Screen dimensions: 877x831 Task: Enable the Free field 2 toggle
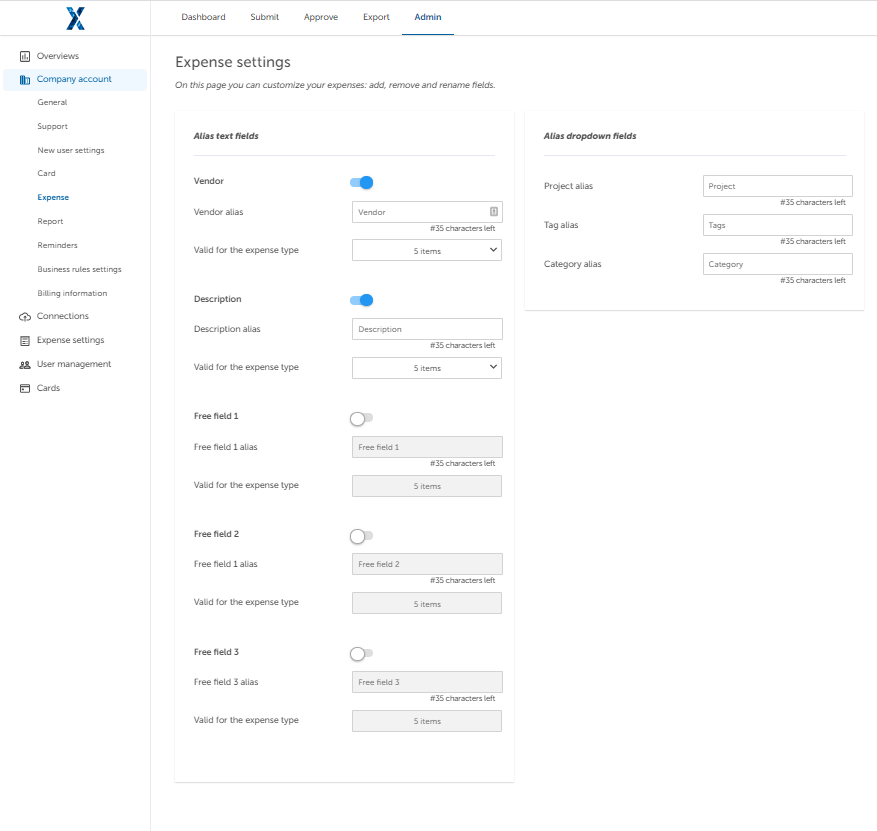361,536
